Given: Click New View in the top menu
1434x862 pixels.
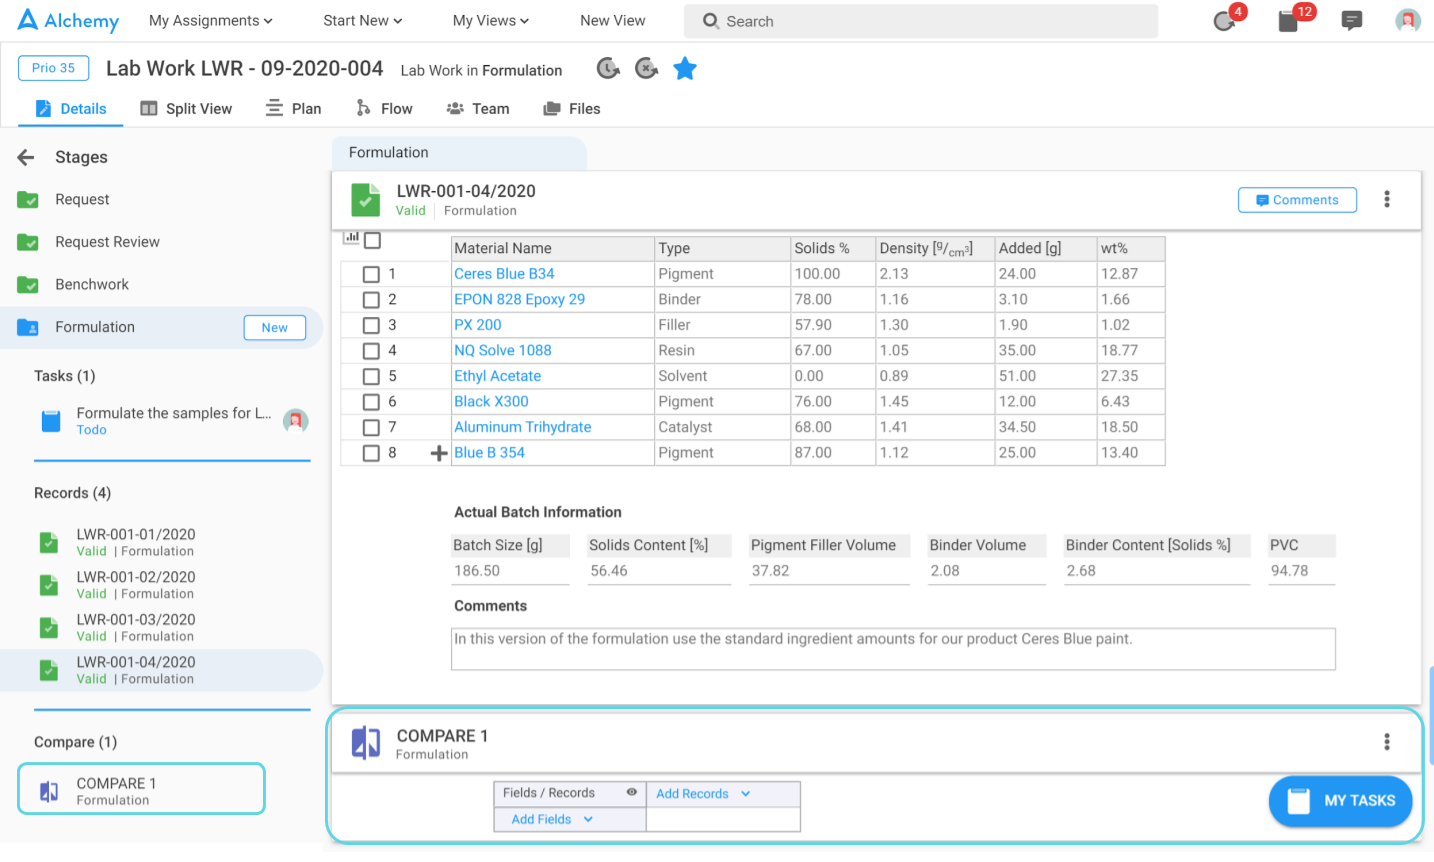Looking at the screenshot, I should point(613,21).
